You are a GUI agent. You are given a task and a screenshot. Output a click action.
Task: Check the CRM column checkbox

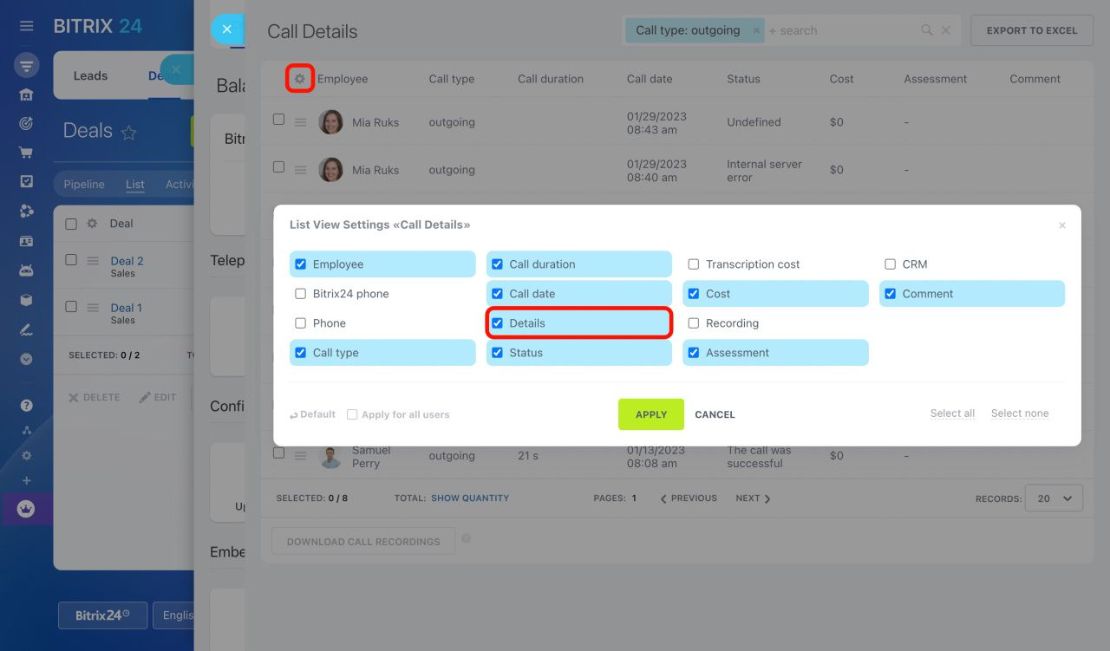click(891, 264)
